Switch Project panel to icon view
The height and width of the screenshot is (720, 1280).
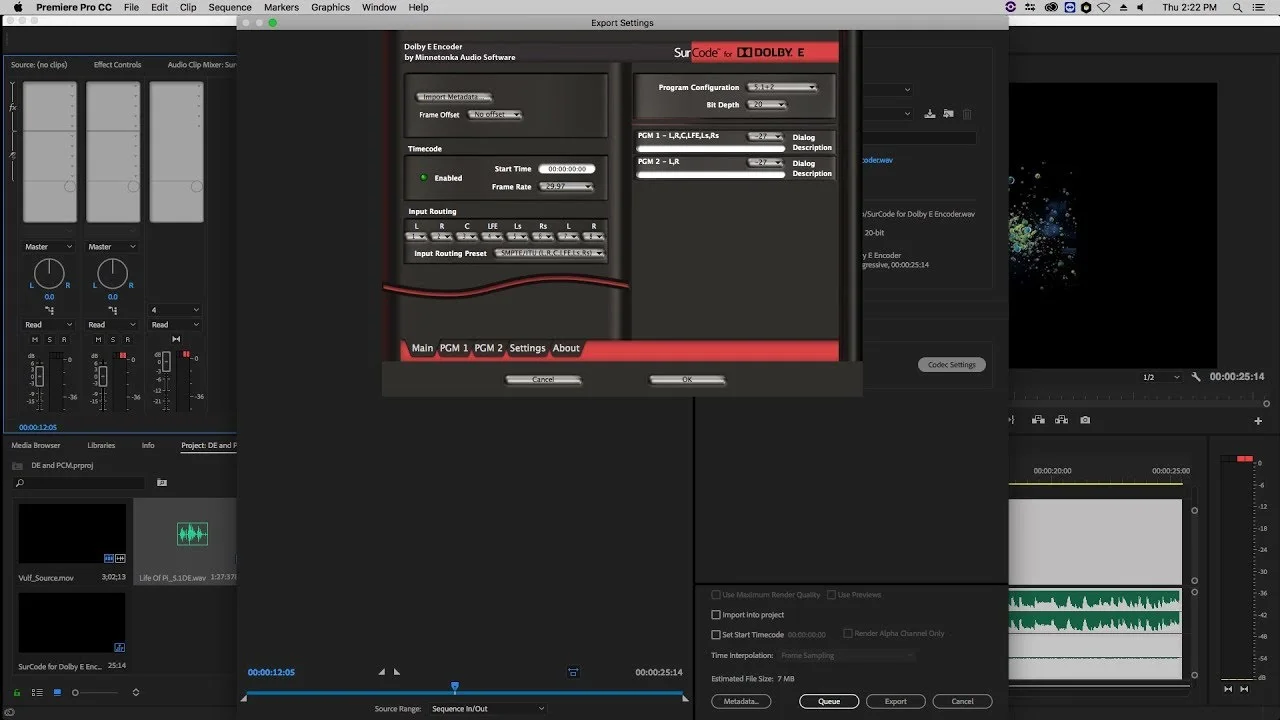(57, 692)
